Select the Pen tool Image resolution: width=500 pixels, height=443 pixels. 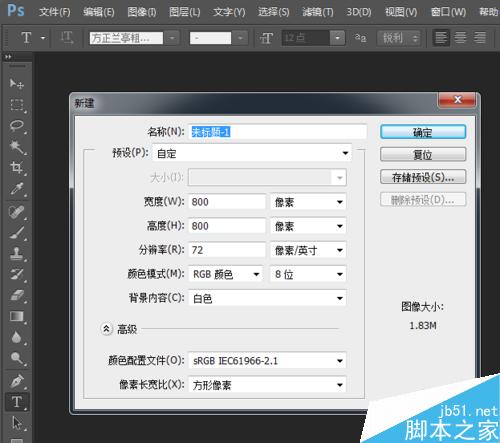[x=17, y=381]
